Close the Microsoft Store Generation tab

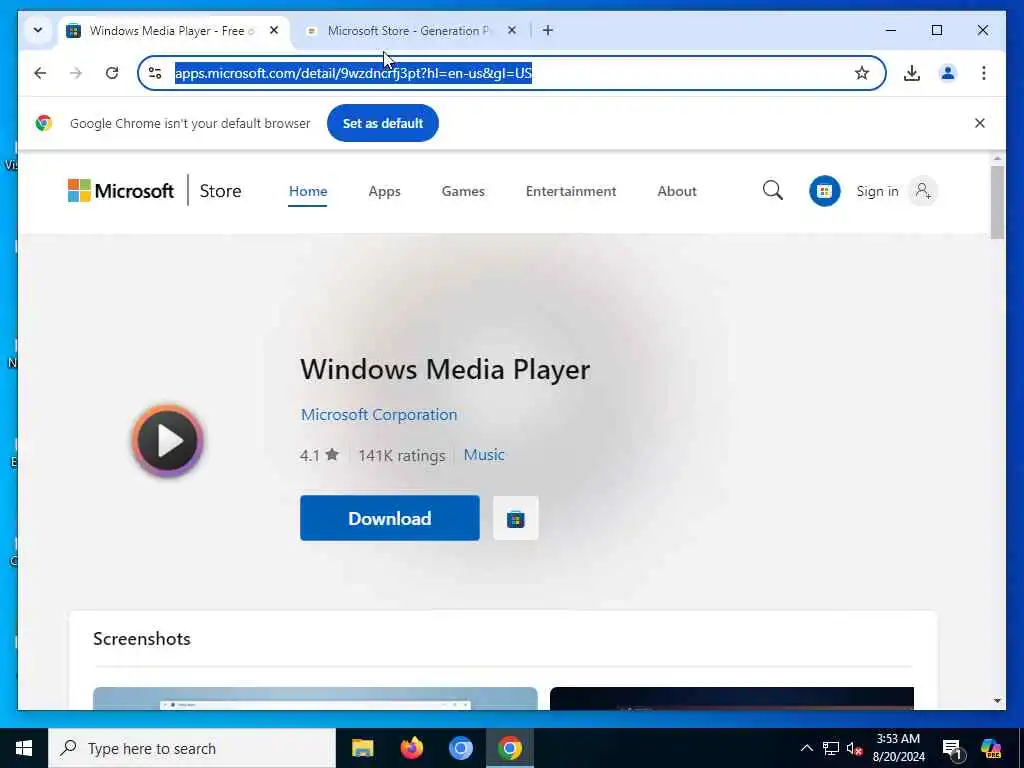(x=512, y=30)
